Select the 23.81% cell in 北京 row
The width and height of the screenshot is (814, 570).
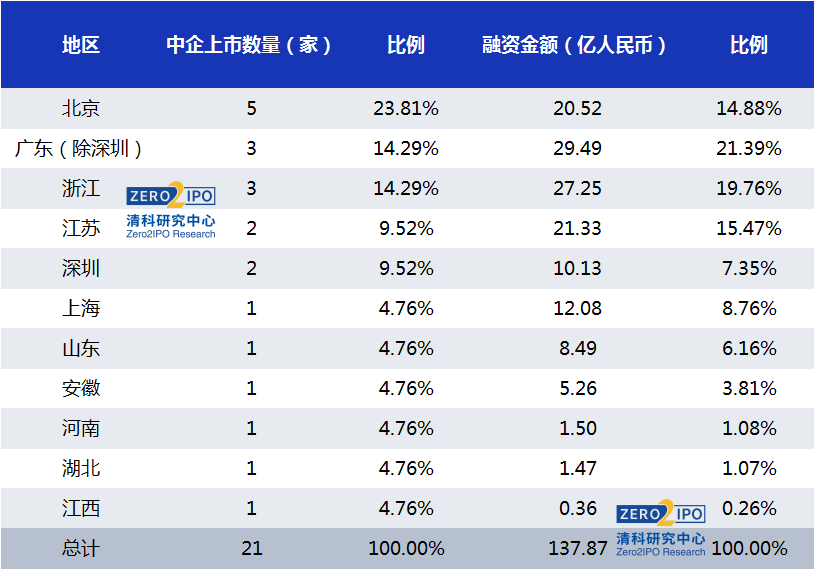coord(406,108)
